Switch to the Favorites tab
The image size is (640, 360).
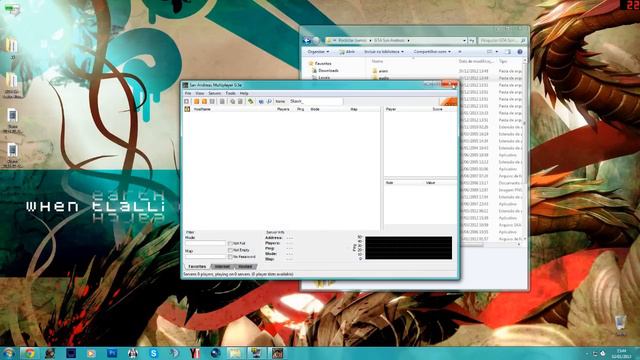pyautogui.click(x=197, y=267)
